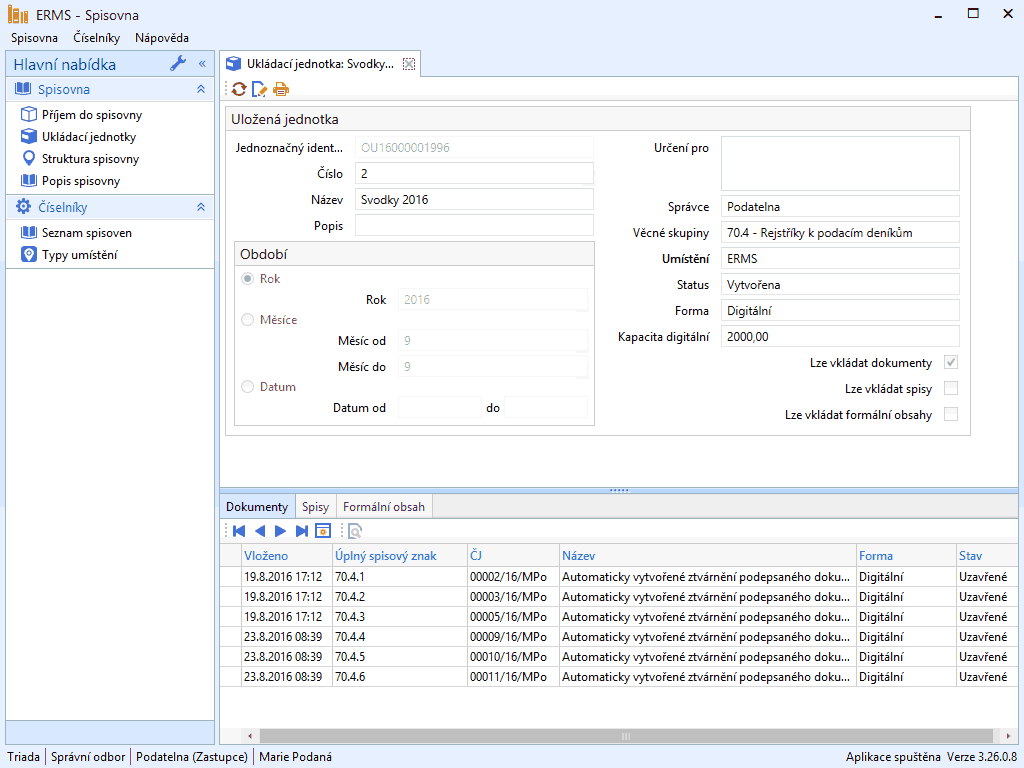Screen dimensions: 1024x768
Task: Collapse the Číselníky sidebar section
Action: pyautogui.click(x=201, y=207)
